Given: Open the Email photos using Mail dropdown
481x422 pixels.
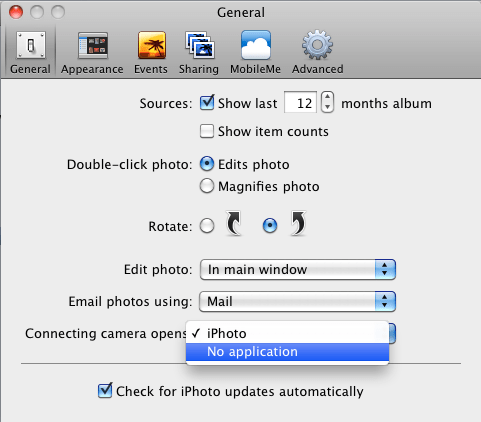Looking at the screenshot, I should pos(298,301).
